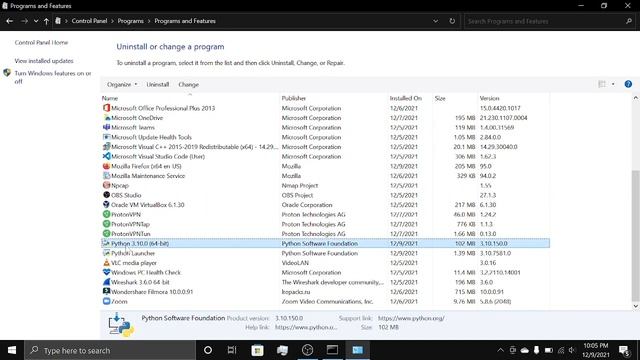Screen dimensions: 640x360
Task: Click the Cortana circle taskbar icon
Action: [208, 350]
